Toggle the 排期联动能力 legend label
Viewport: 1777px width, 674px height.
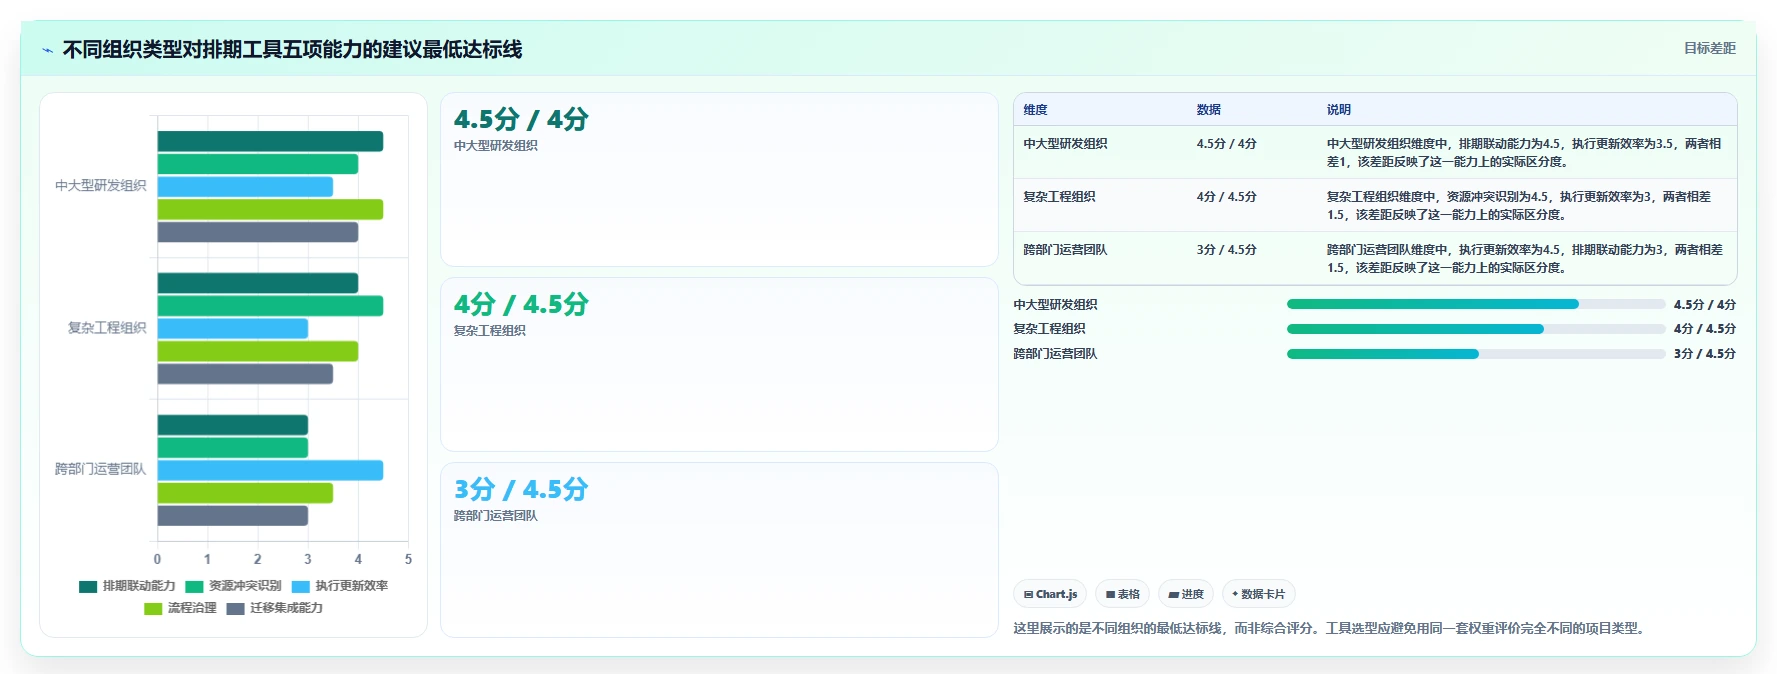point(139,586)
